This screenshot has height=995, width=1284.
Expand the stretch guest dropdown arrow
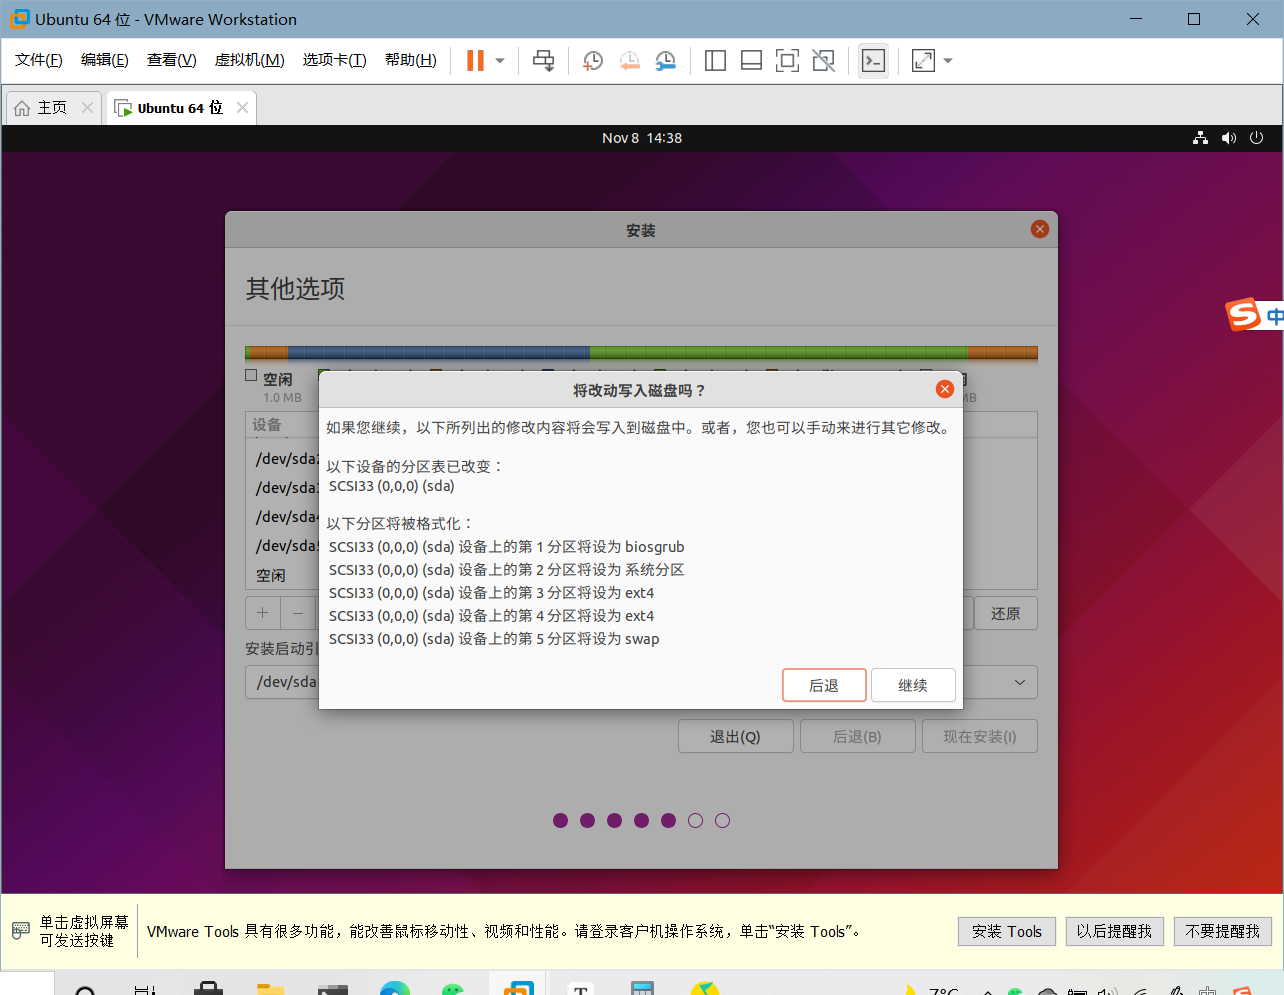click(948, 61)
